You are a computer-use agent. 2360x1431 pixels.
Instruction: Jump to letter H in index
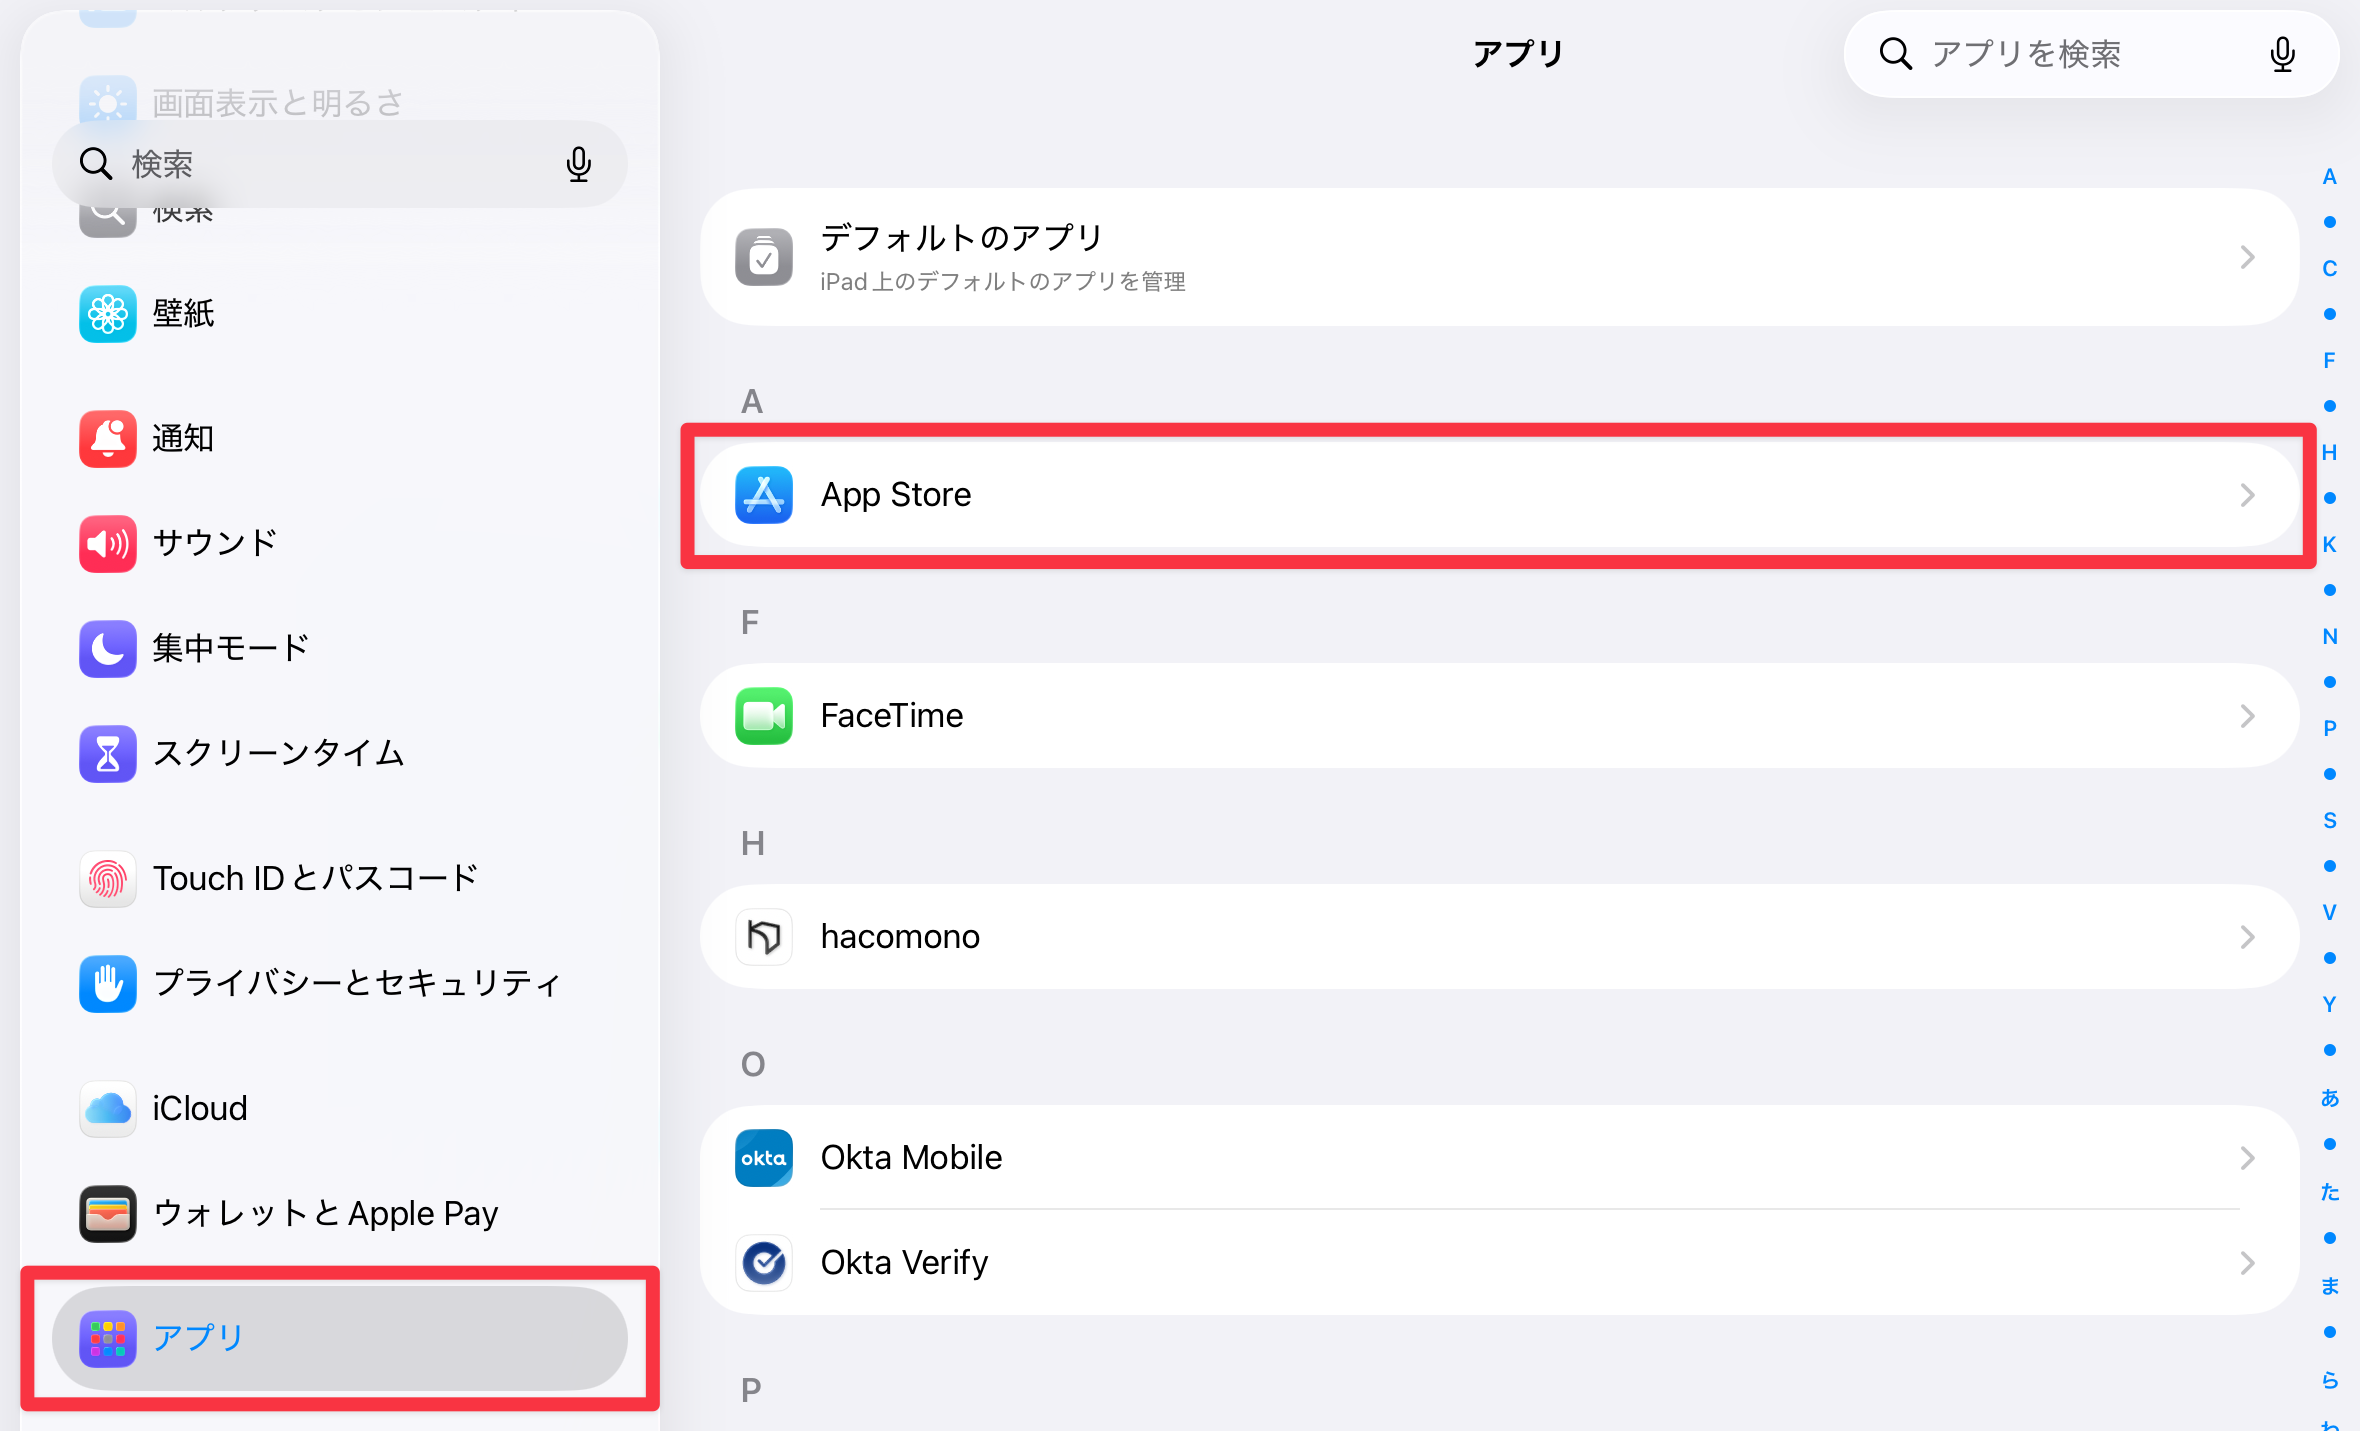[2330, 453]
